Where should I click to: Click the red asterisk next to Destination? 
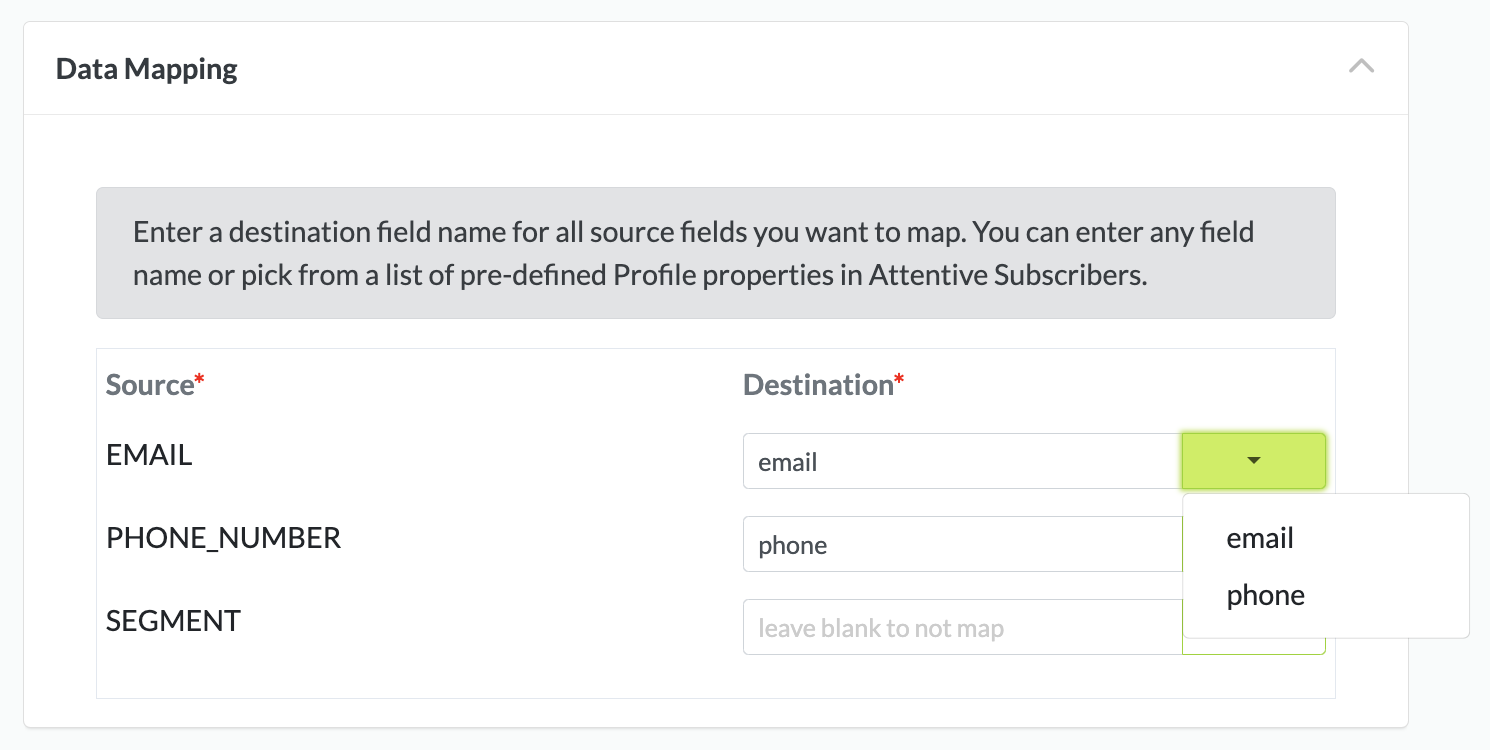click(899, 380)
